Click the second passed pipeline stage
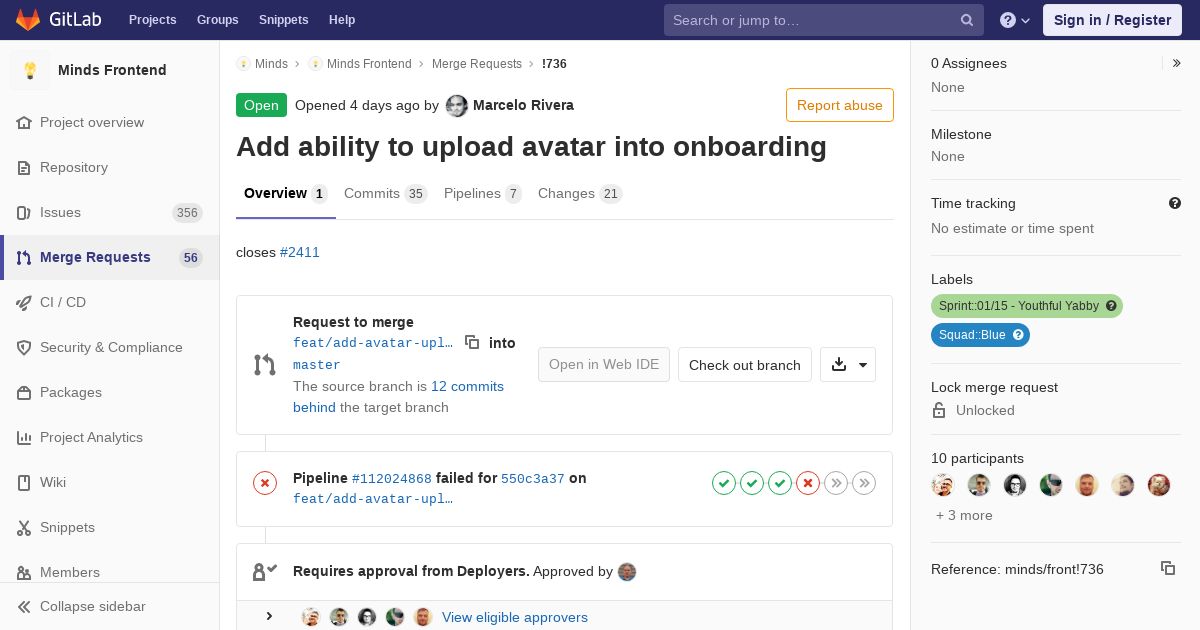The width and height of the screenshot is (1200, 630). (752, 484)
